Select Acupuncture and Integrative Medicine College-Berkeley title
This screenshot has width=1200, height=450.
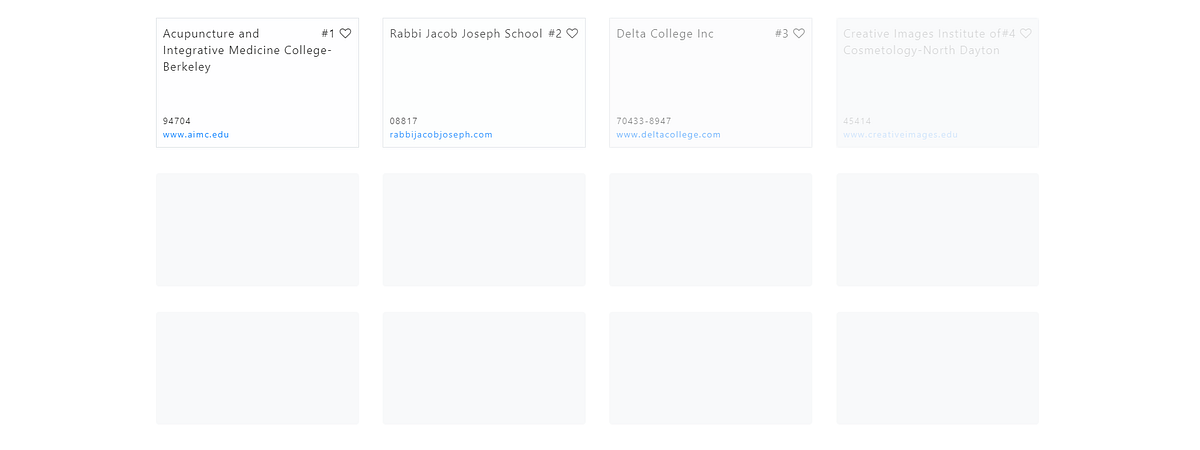tap(247, 50)
